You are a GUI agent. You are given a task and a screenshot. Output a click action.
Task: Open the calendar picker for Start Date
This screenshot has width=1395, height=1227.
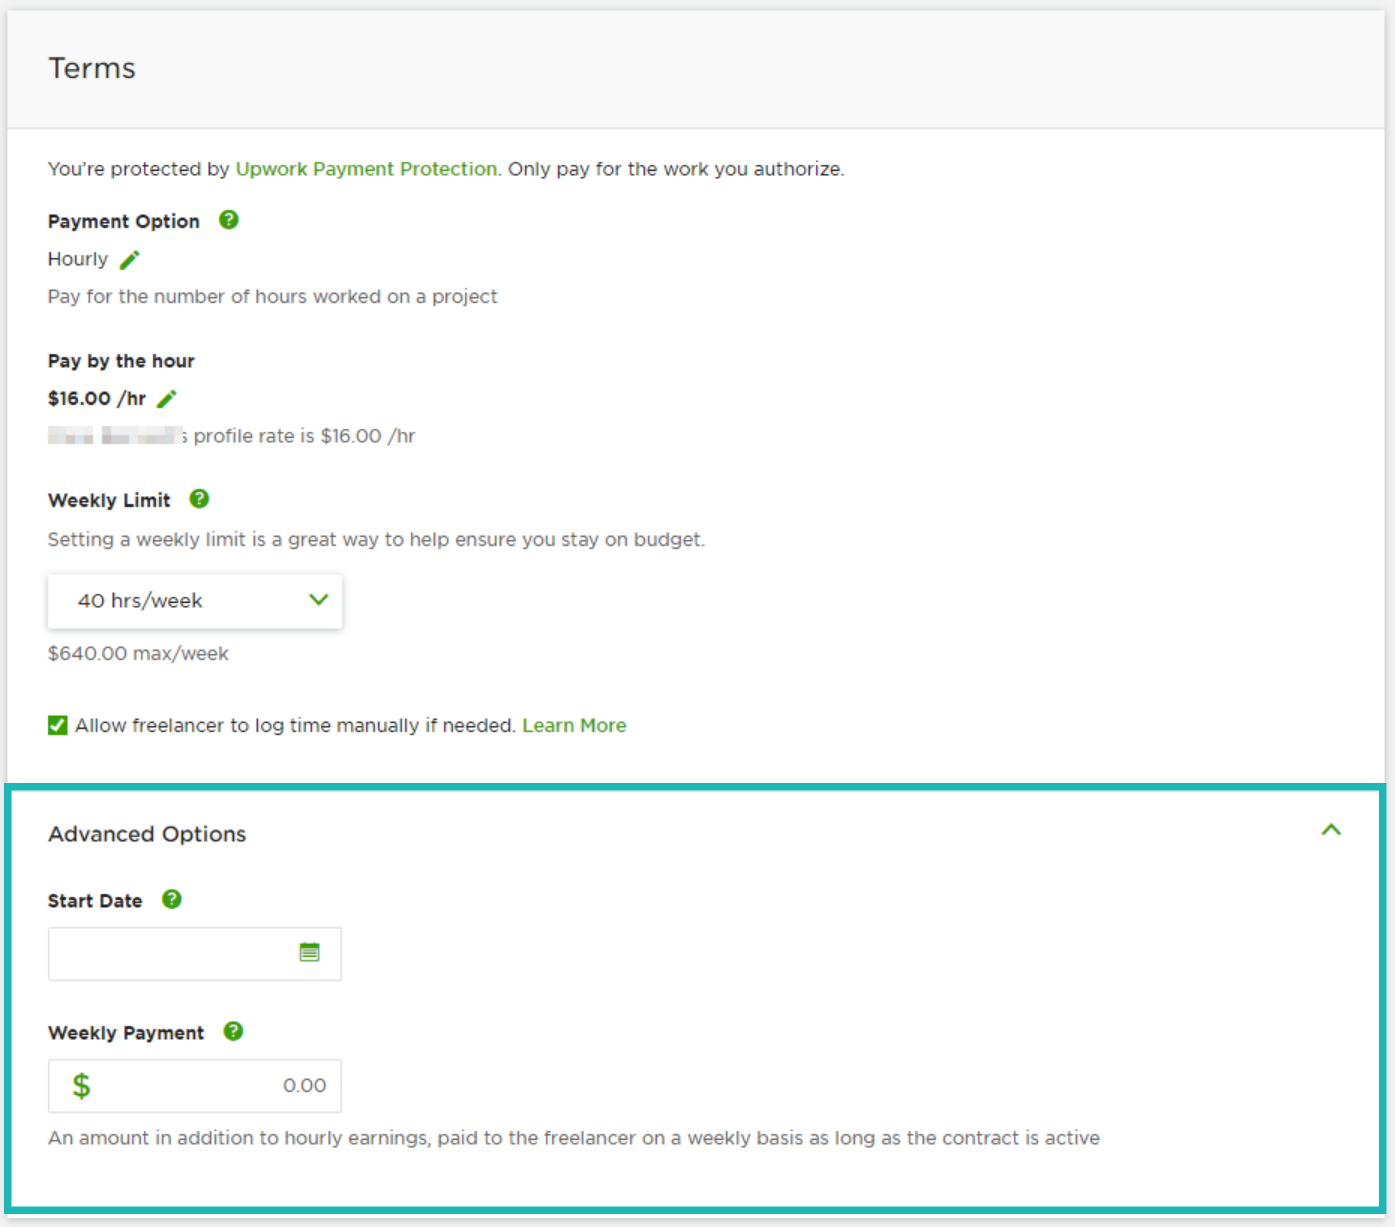[310, 953]
